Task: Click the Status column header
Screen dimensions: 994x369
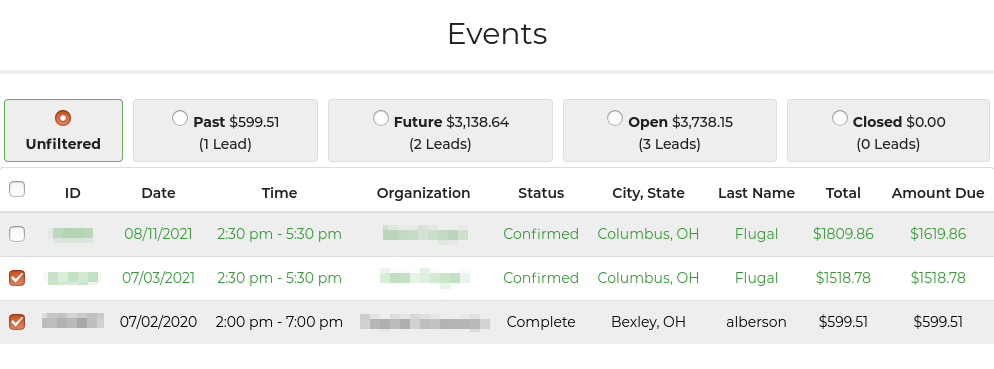Action: [541, 193]
